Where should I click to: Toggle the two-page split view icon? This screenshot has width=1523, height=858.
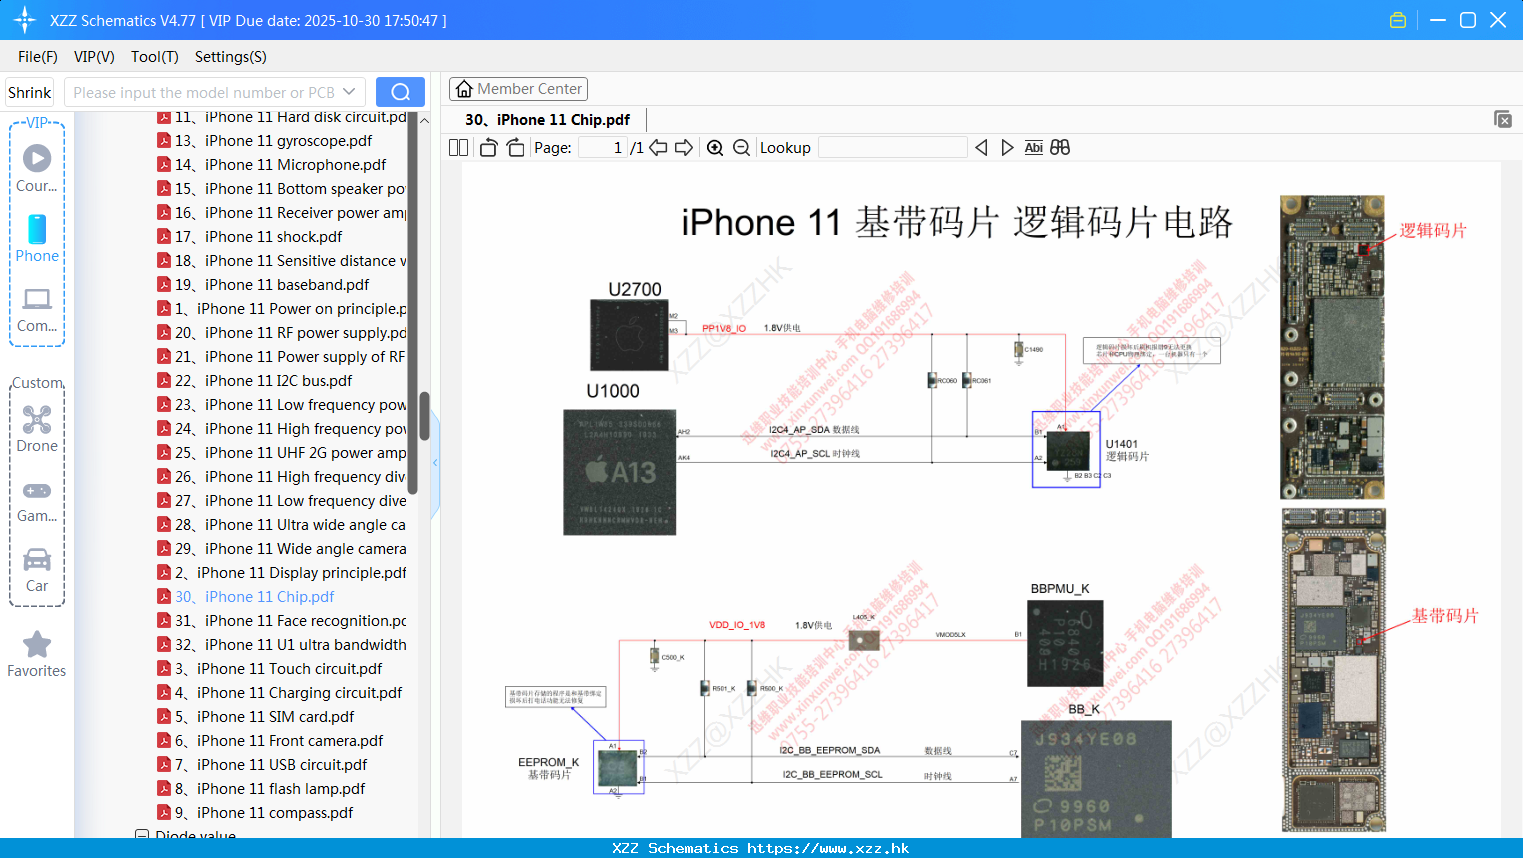[458, 148]
